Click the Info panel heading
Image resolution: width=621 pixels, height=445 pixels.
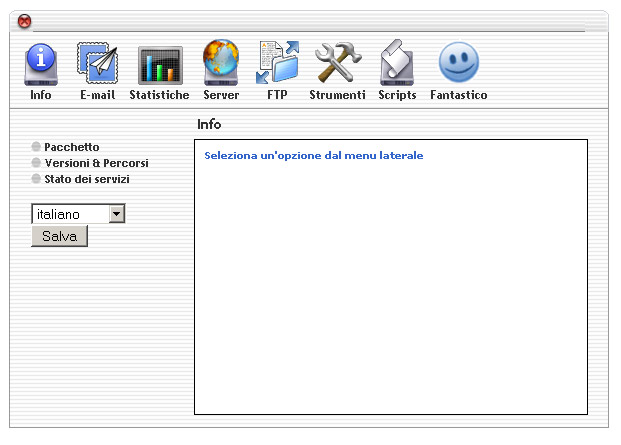coord(209,124)
